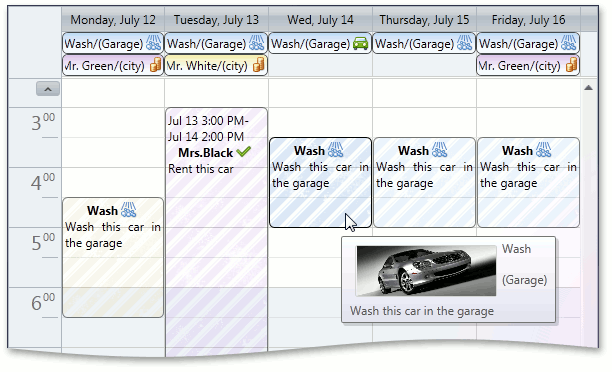Click the silver car thumbnail in the tooltip
612x372 pixels.
(x=426, y=270)
